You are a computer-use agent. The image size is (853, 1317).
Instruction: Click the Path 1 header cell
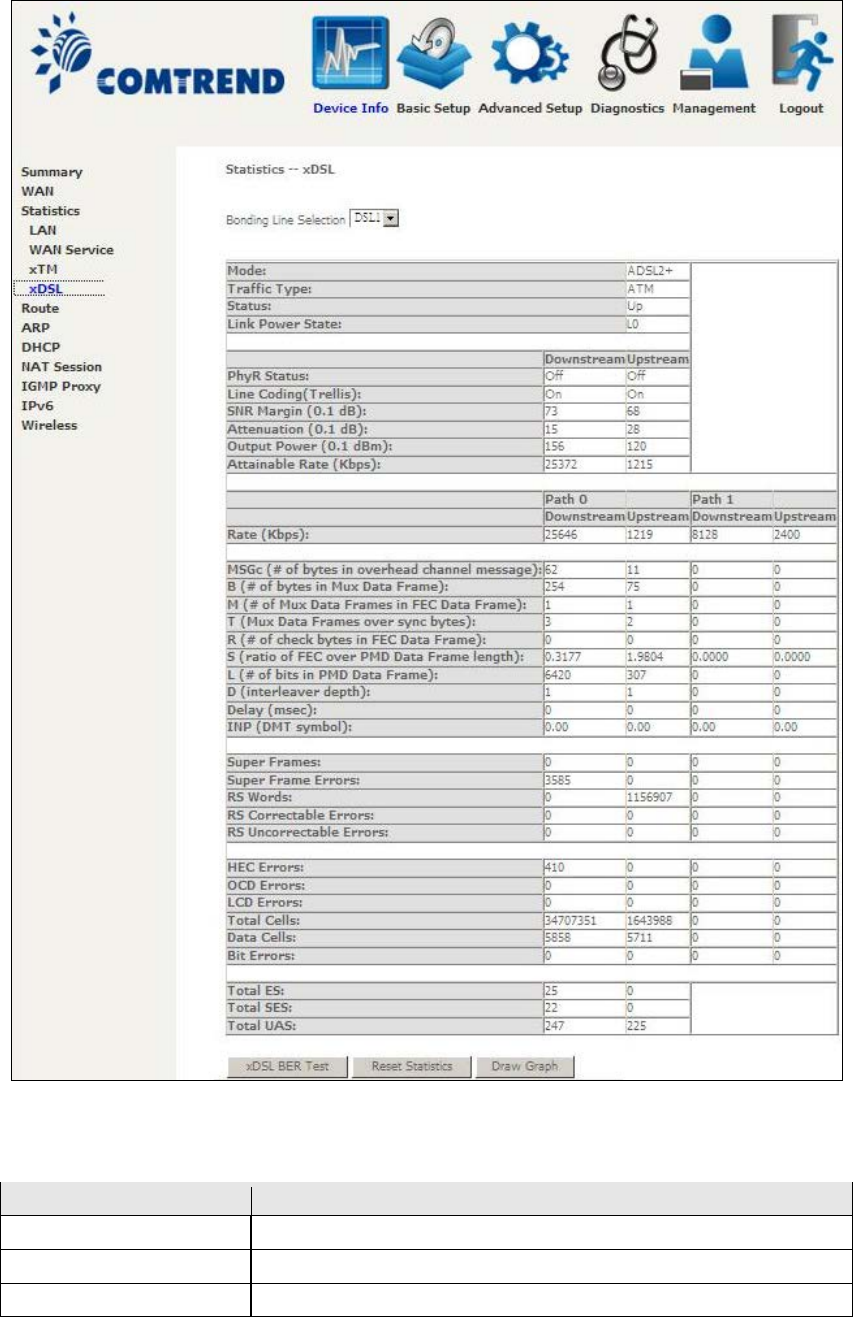tap(731, 498)
